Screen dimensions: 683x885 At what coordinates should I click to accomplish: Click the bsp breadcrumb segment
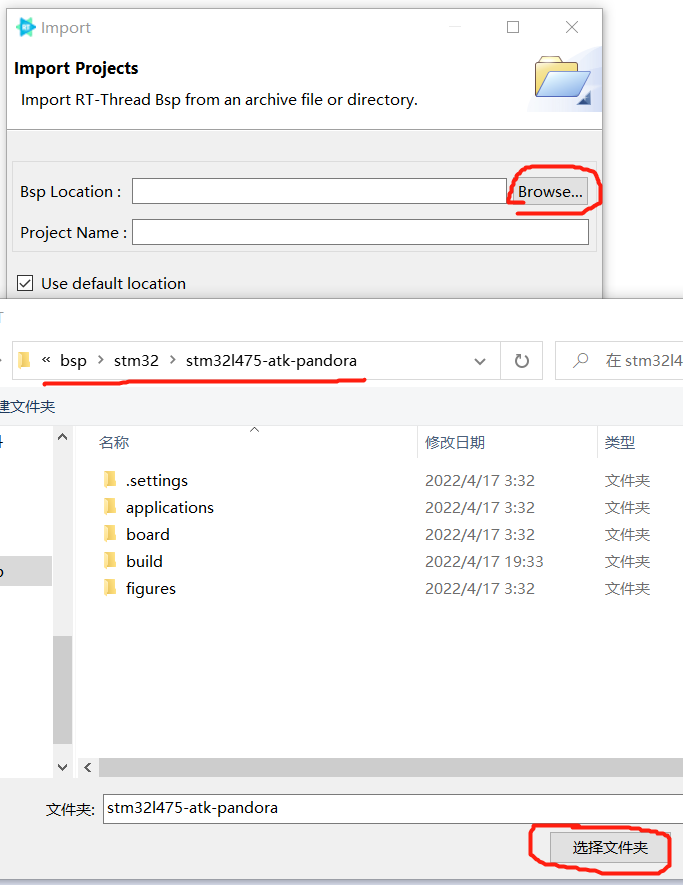pyautogui.click(x=73, y=360)
